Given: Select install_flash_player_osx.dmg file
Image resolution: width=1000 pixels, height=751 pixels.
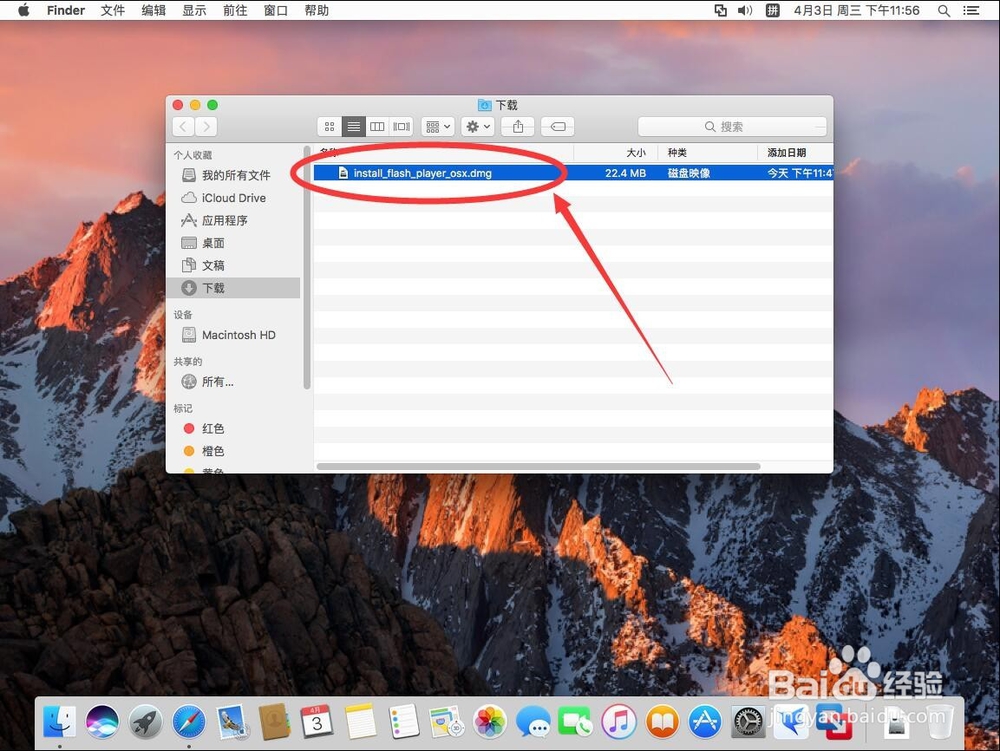Looking at the screenshot, I should 422,173.
